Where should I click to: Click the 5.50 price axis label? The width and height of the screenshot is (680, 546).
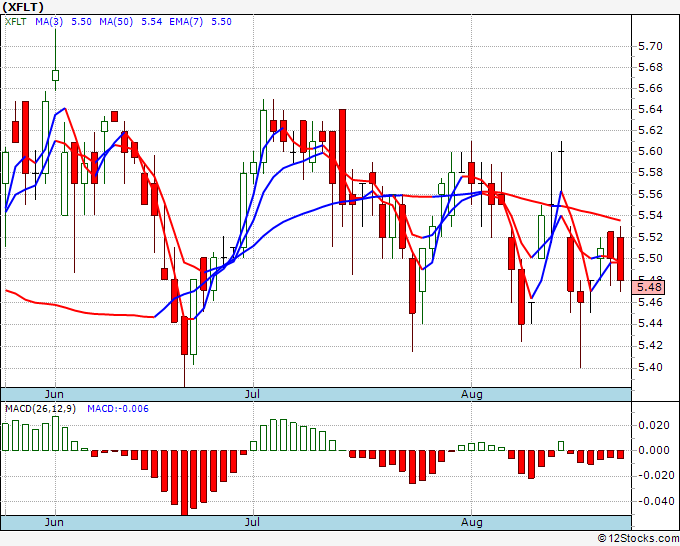tap(651, 258)
